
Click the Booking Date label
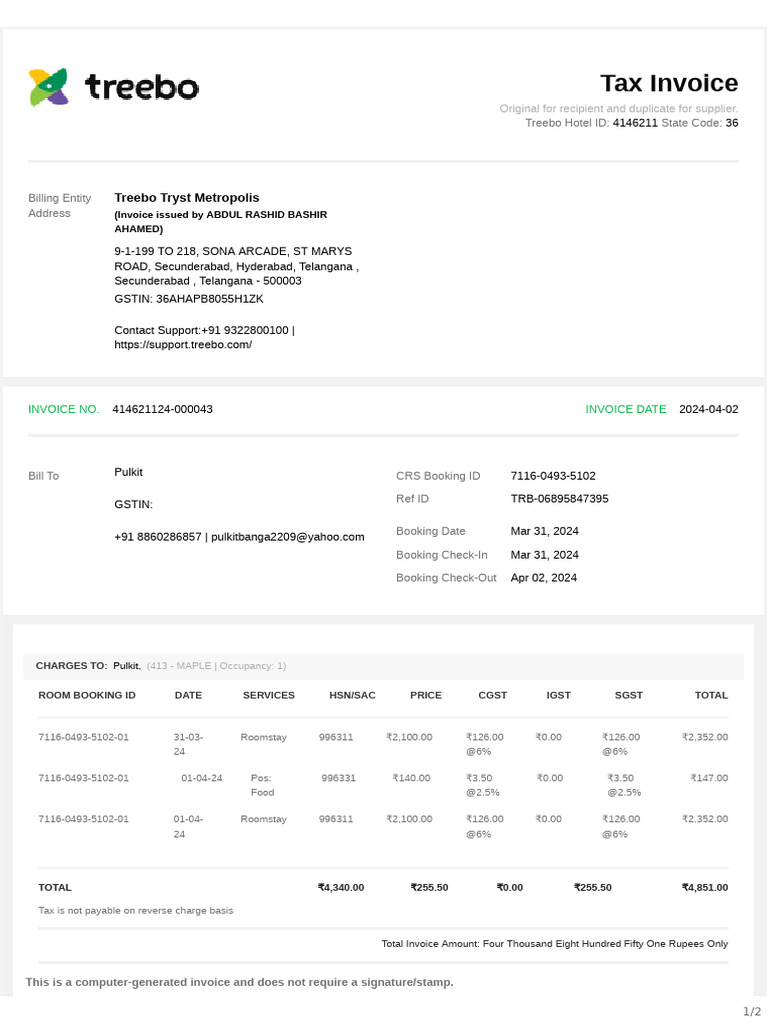pos(430,531)
